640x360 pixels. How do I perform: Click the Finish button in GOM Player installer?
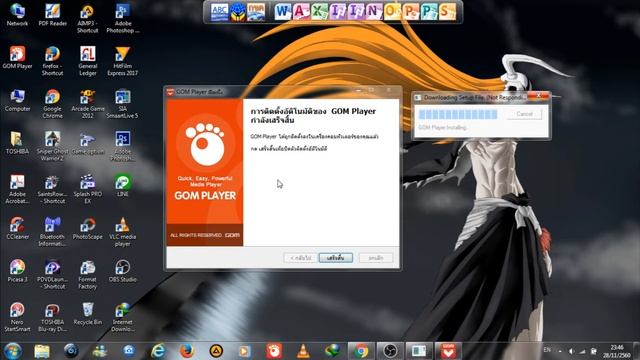(x=336, y=258)
